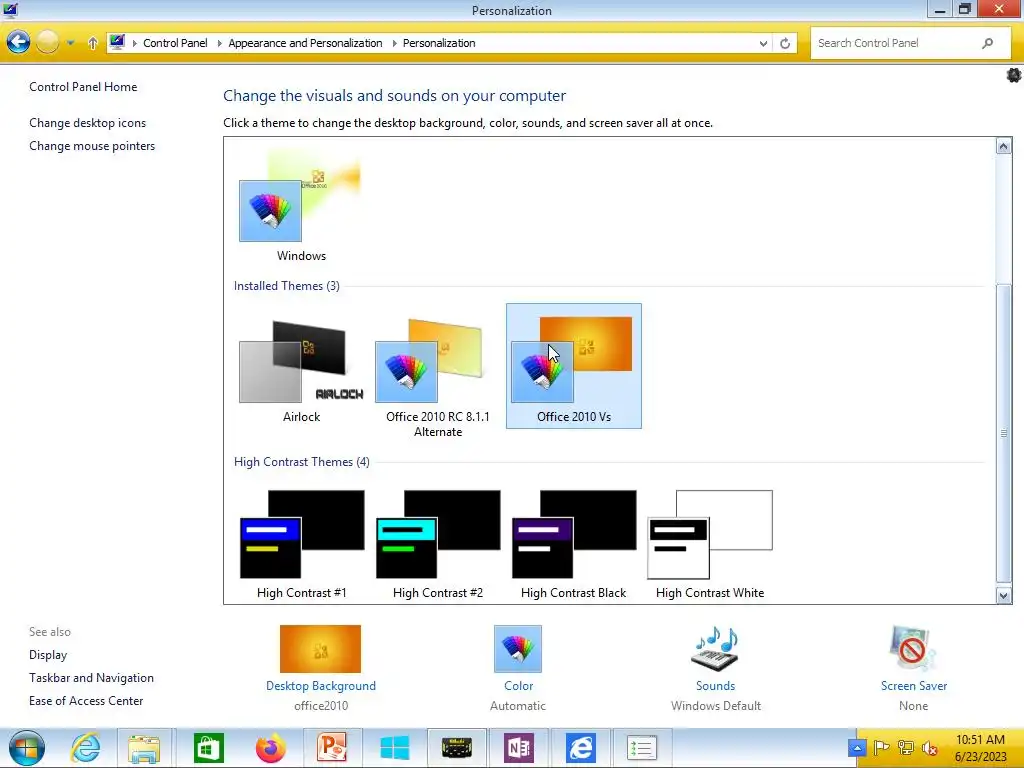Open the recent locations dropdown arrow
Image resolution: width=1024 pixels, height=768 pixels.
(x=70, y=43)
